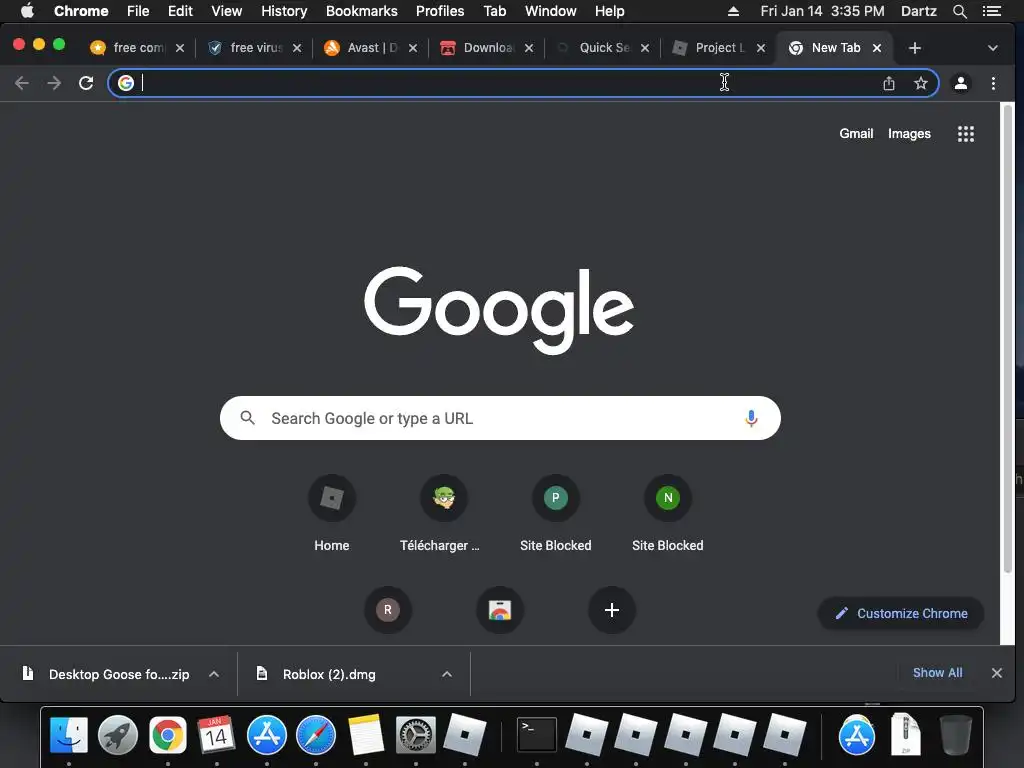Image resolution: width=1024 pixels, height=768 pixels.
Task: Open Calendar from the dock
Action: (216, 735)
